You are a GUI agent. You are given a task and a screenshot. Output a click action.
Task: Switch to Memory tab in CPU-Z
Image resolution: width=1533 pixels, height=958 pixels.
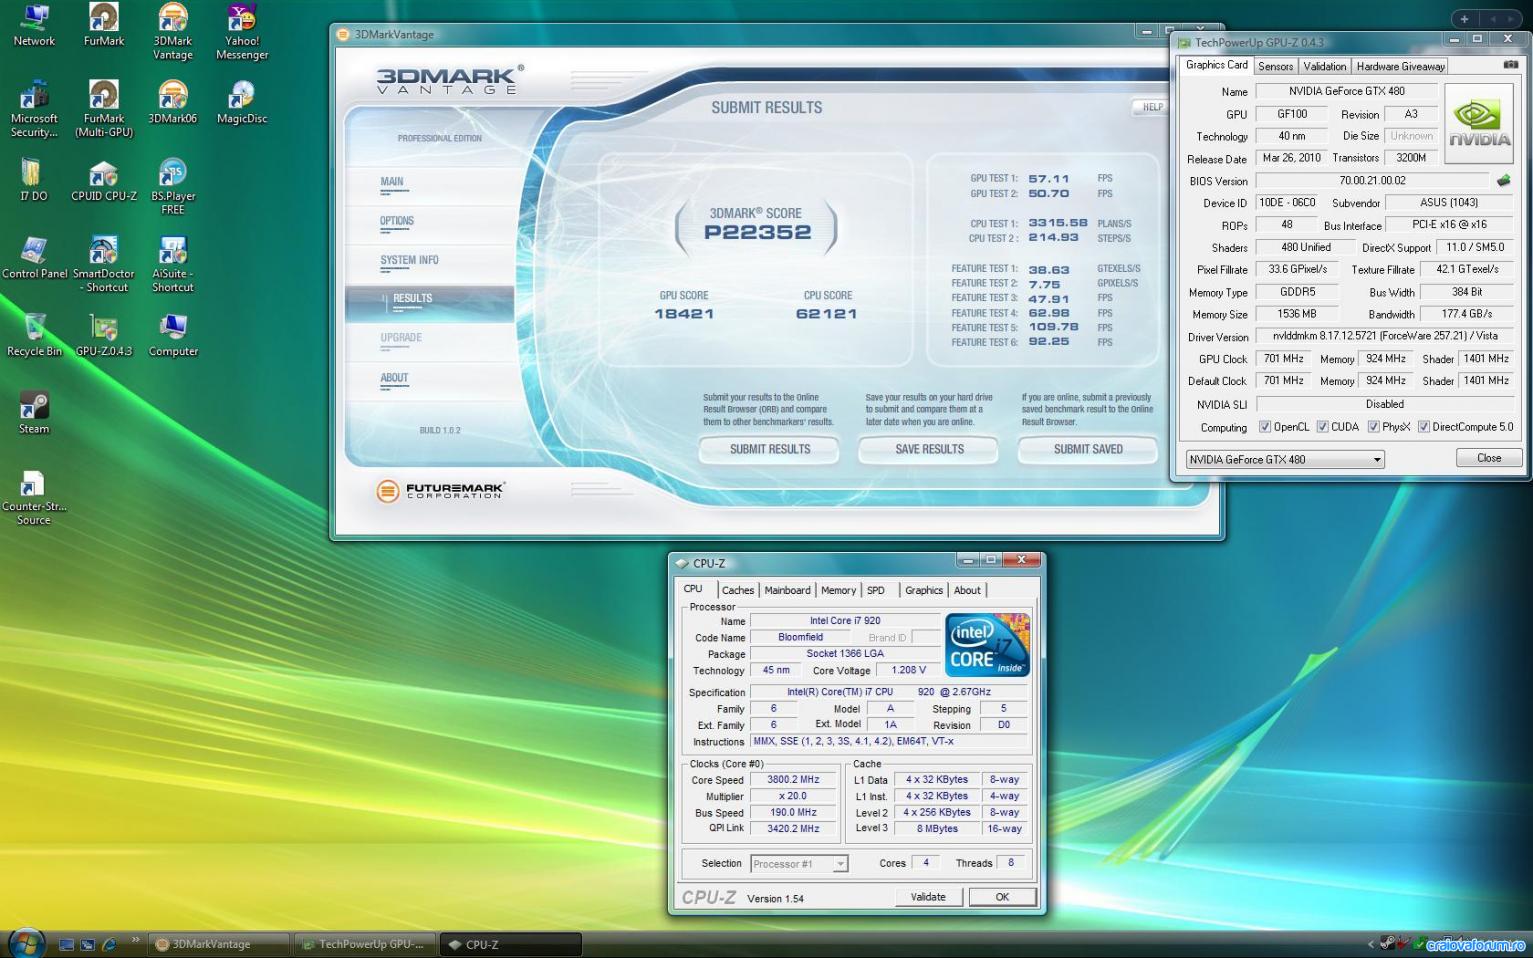(x=838, y=590)
